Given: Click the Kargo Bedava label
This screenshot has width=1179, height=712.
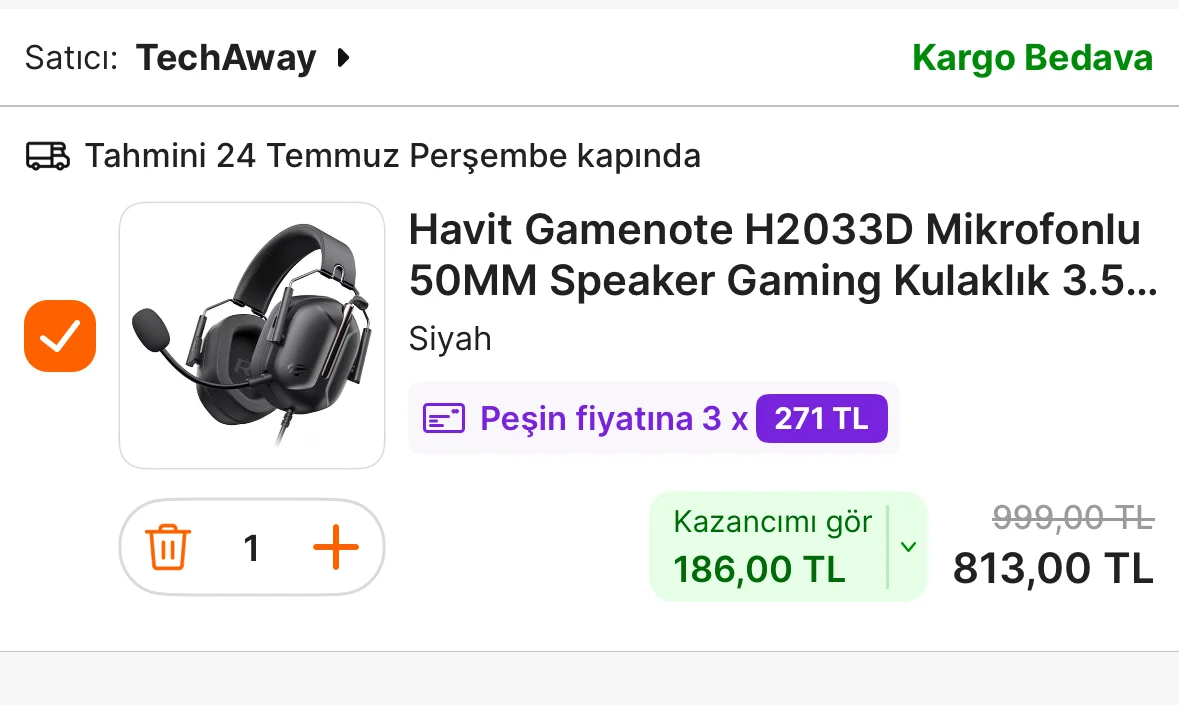Looking at the screenshot, I should [1032, 58].
